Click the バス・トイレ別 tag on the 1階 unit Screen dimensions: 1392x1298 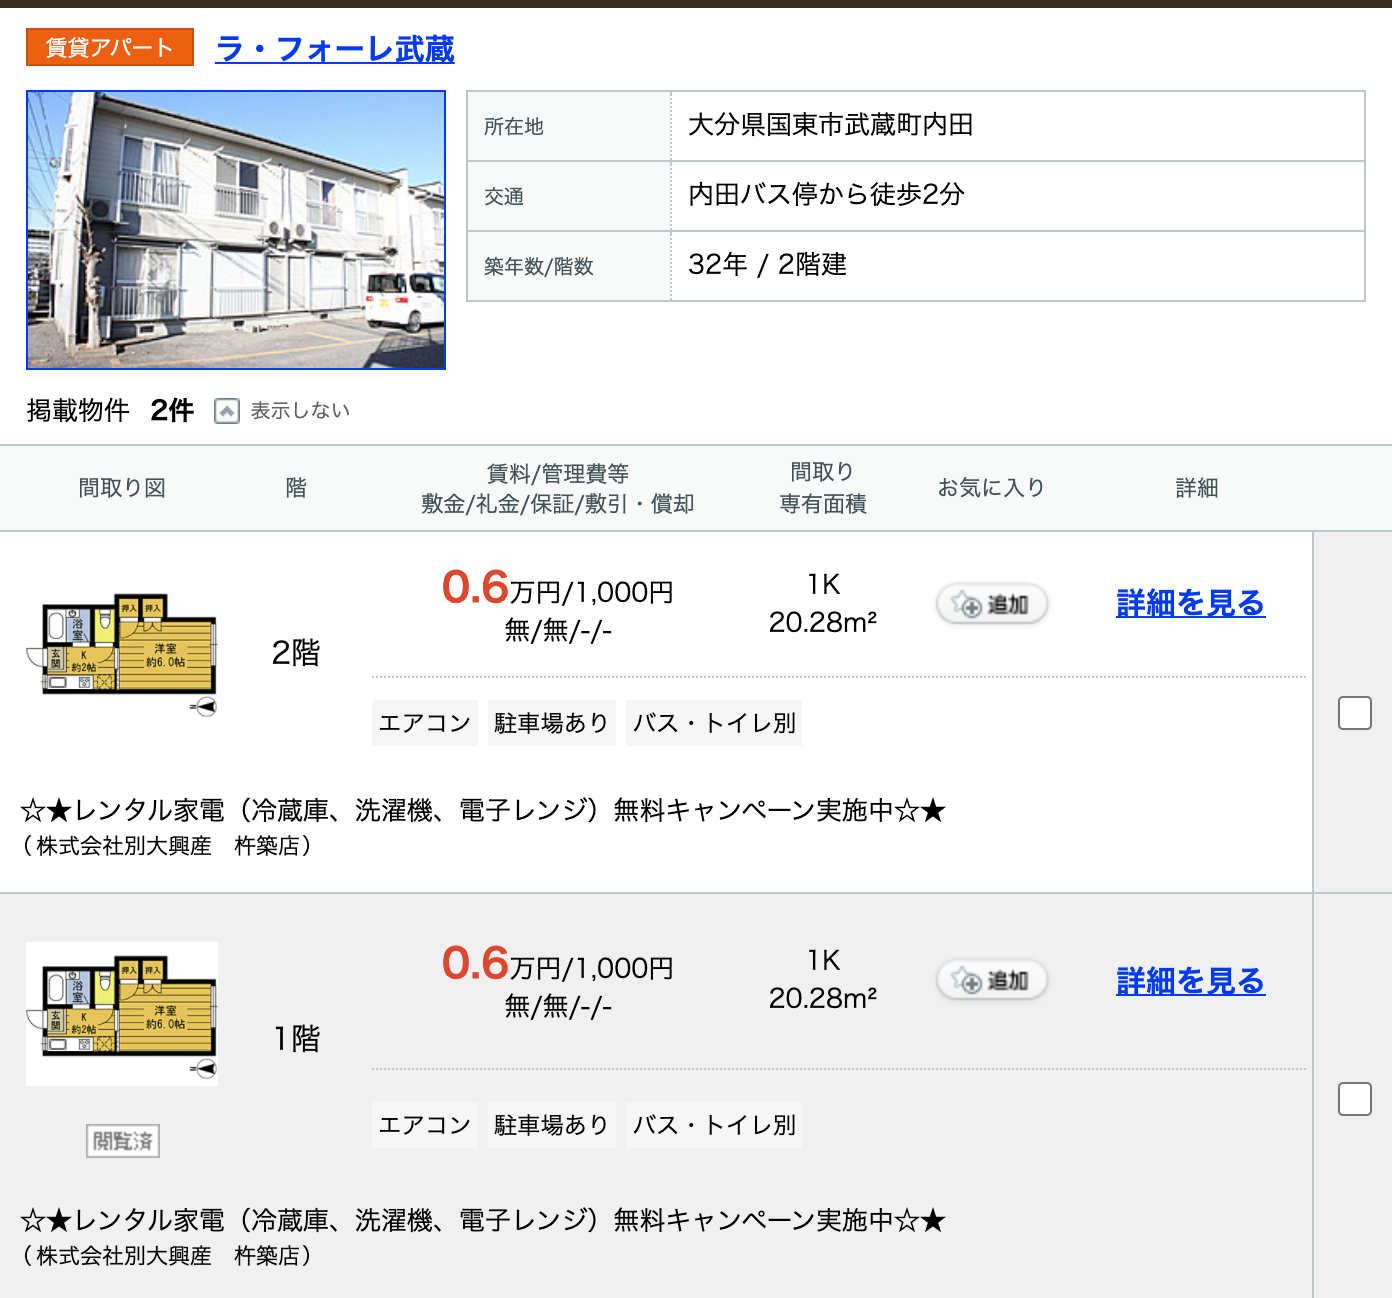[714, 1125]
